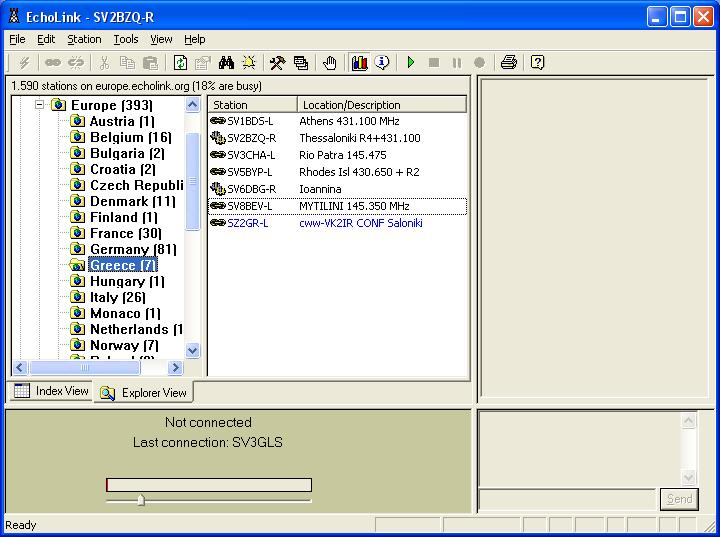Find a station using the binoculars icon
The image size is (720, 537).
tap(226, 62)
